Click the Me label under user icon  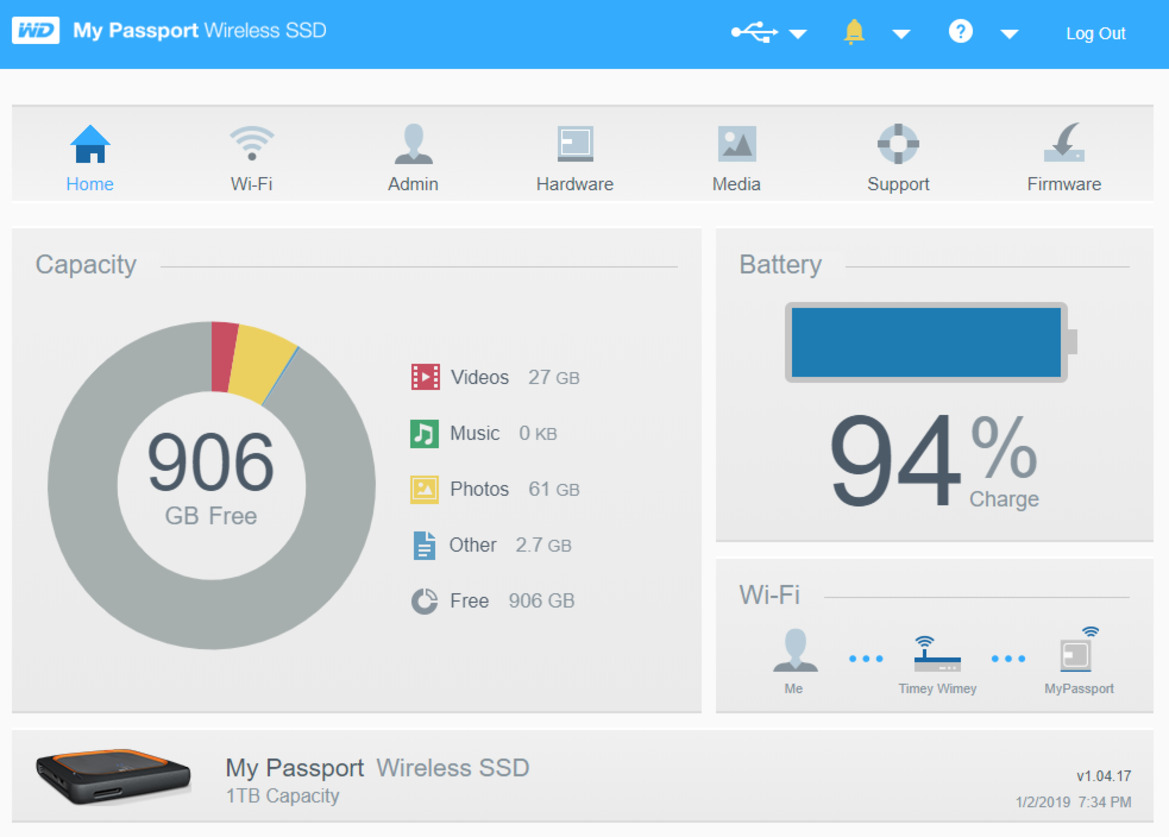click(793, 689)
